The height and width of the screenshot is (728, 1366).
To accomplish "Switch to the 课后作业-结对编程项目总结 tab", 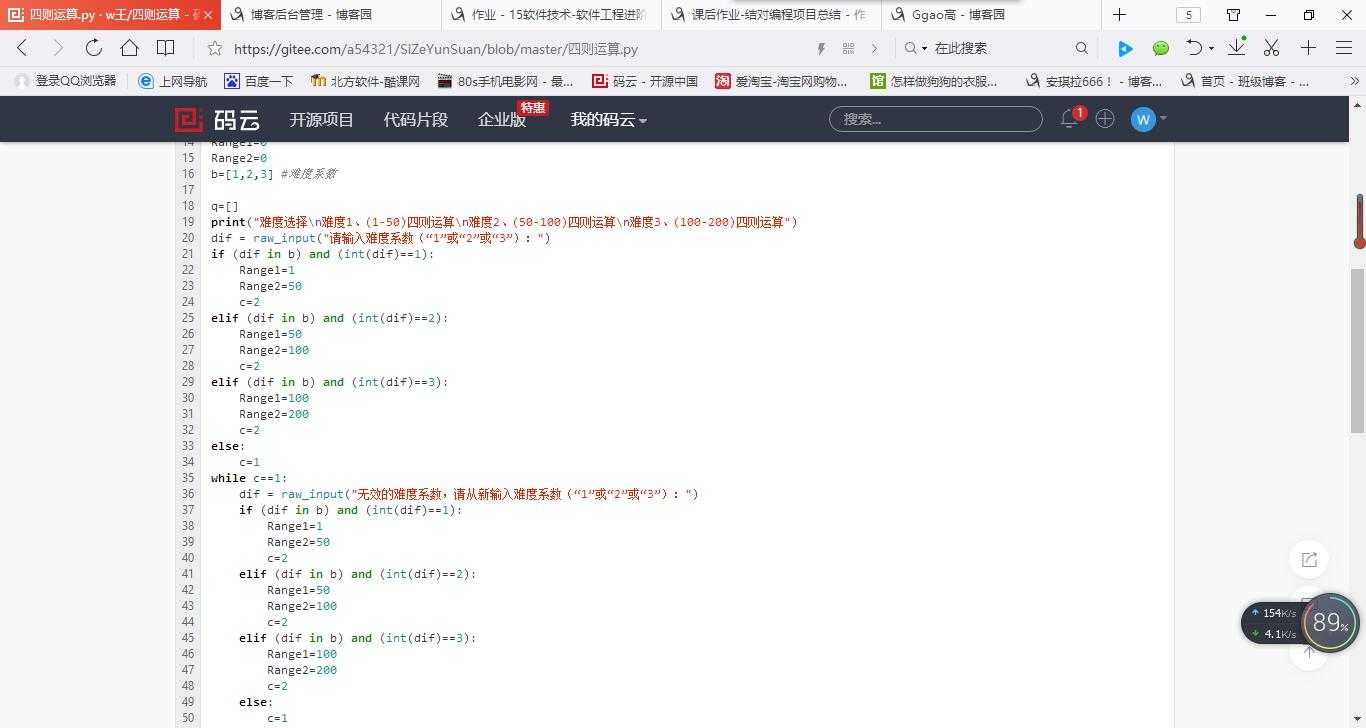I will pos(771,15).
